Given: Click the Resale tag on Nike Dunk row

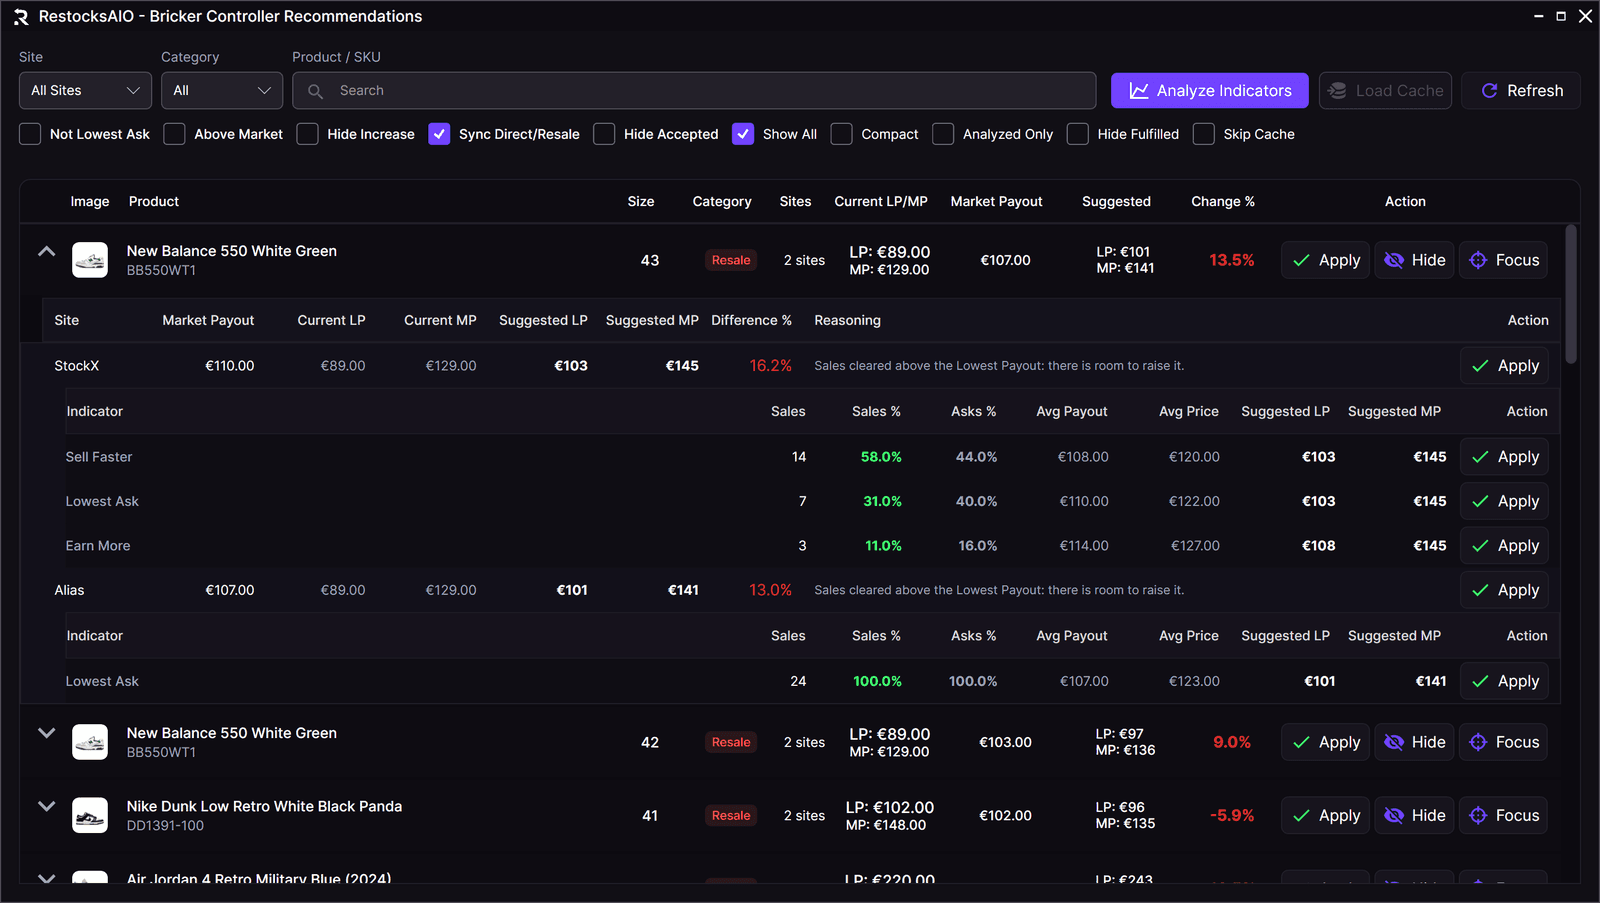Looking at the screenshot, I should [x=731, y=816].
